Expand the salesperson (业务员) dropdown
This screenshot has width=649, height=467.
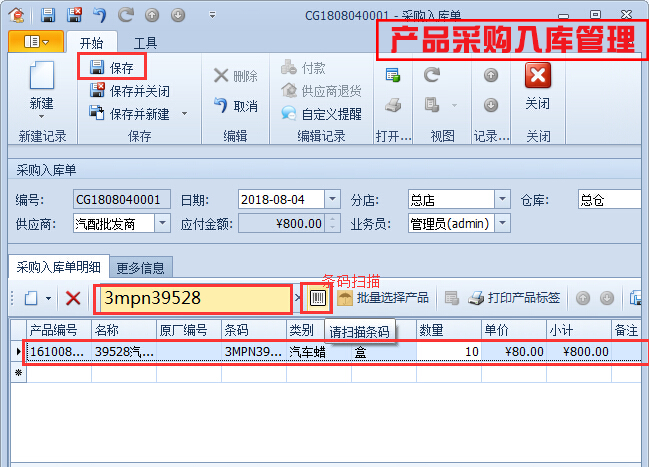click(x=503, y=223)
